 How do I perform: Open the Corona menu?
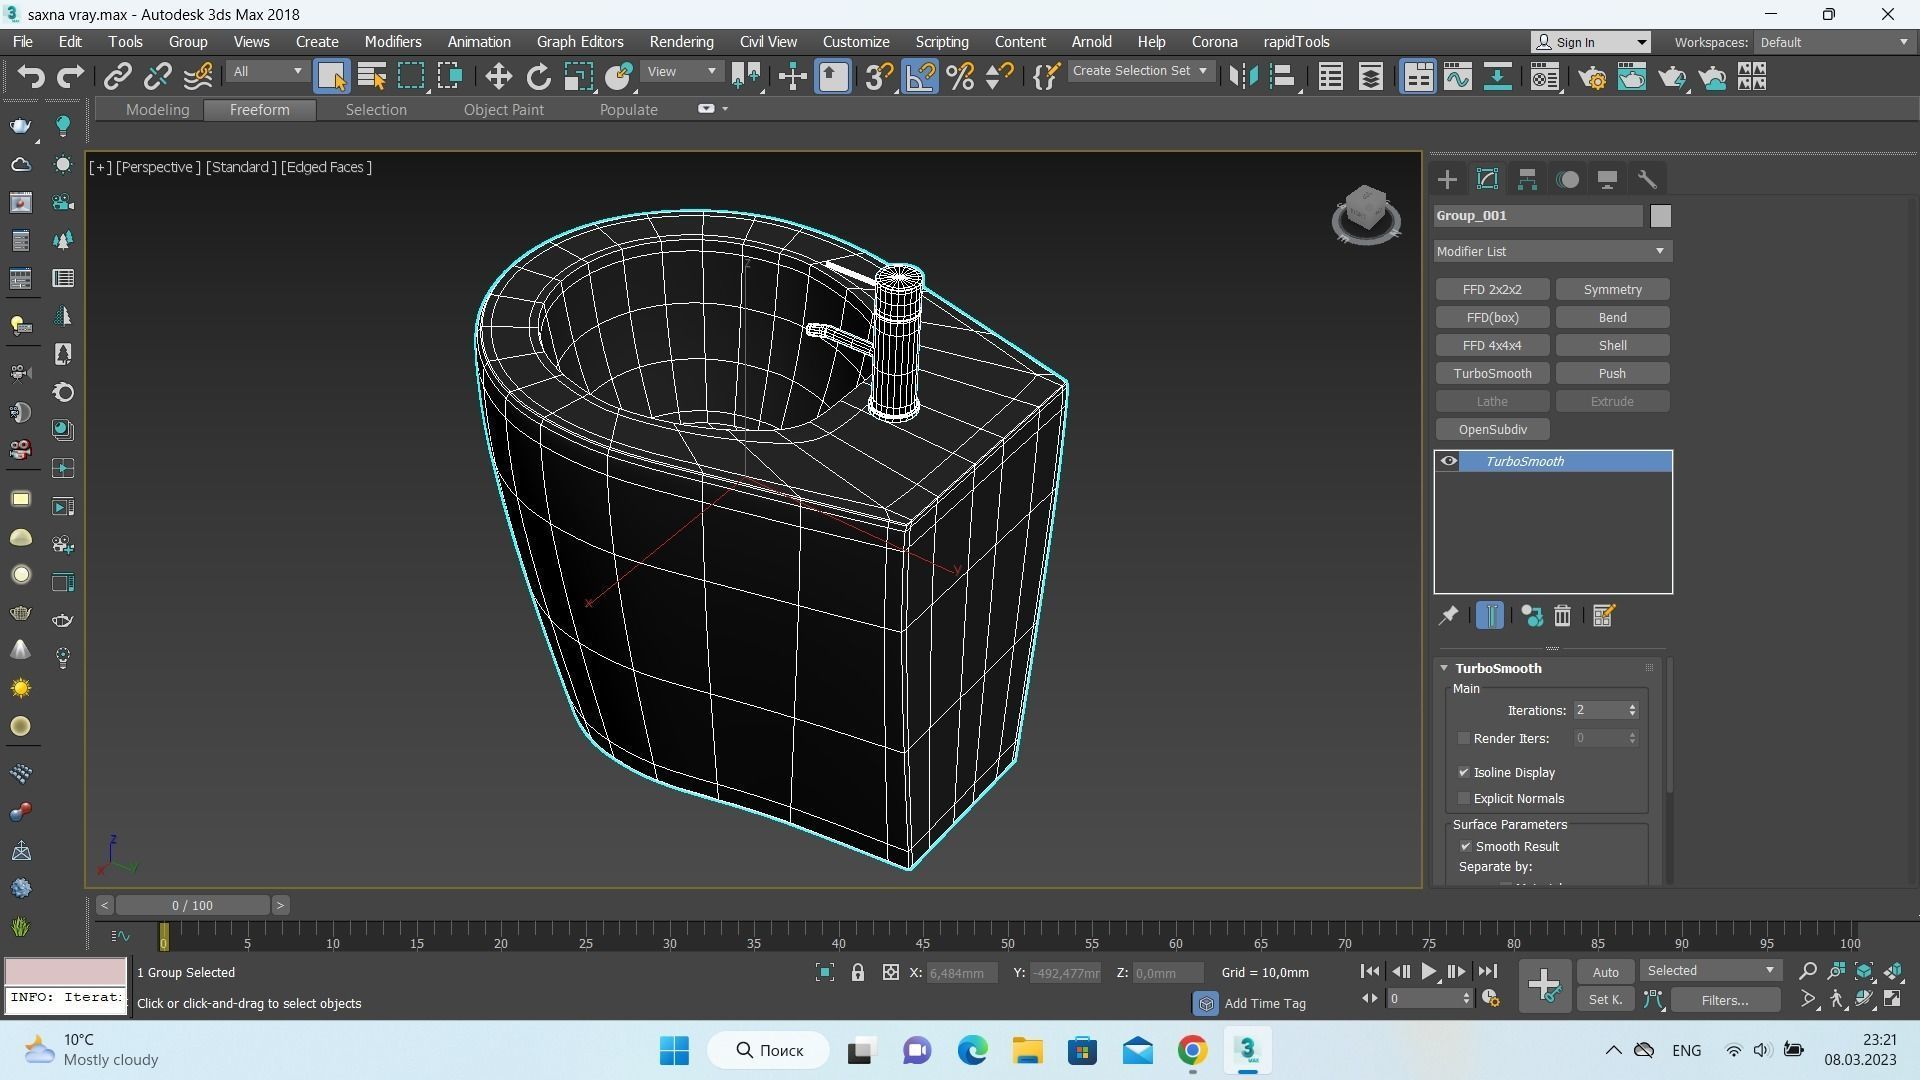coord(1214,42)
